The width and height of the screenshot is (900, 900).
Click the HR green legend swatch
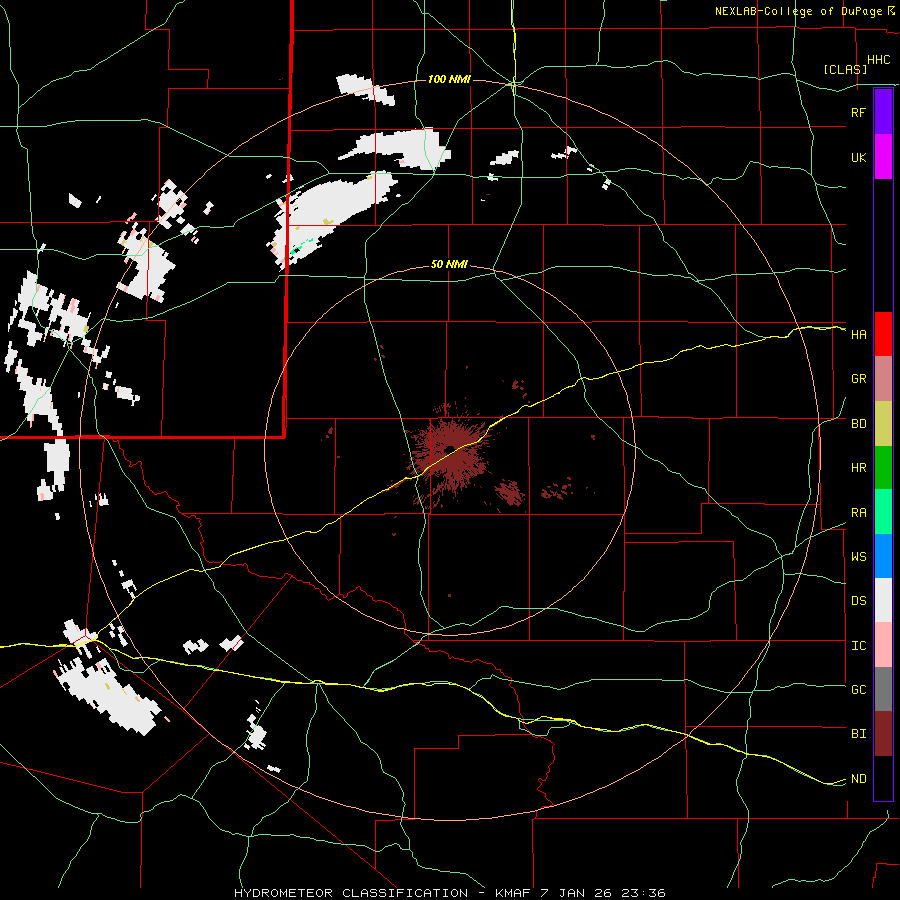coord(883,467)
